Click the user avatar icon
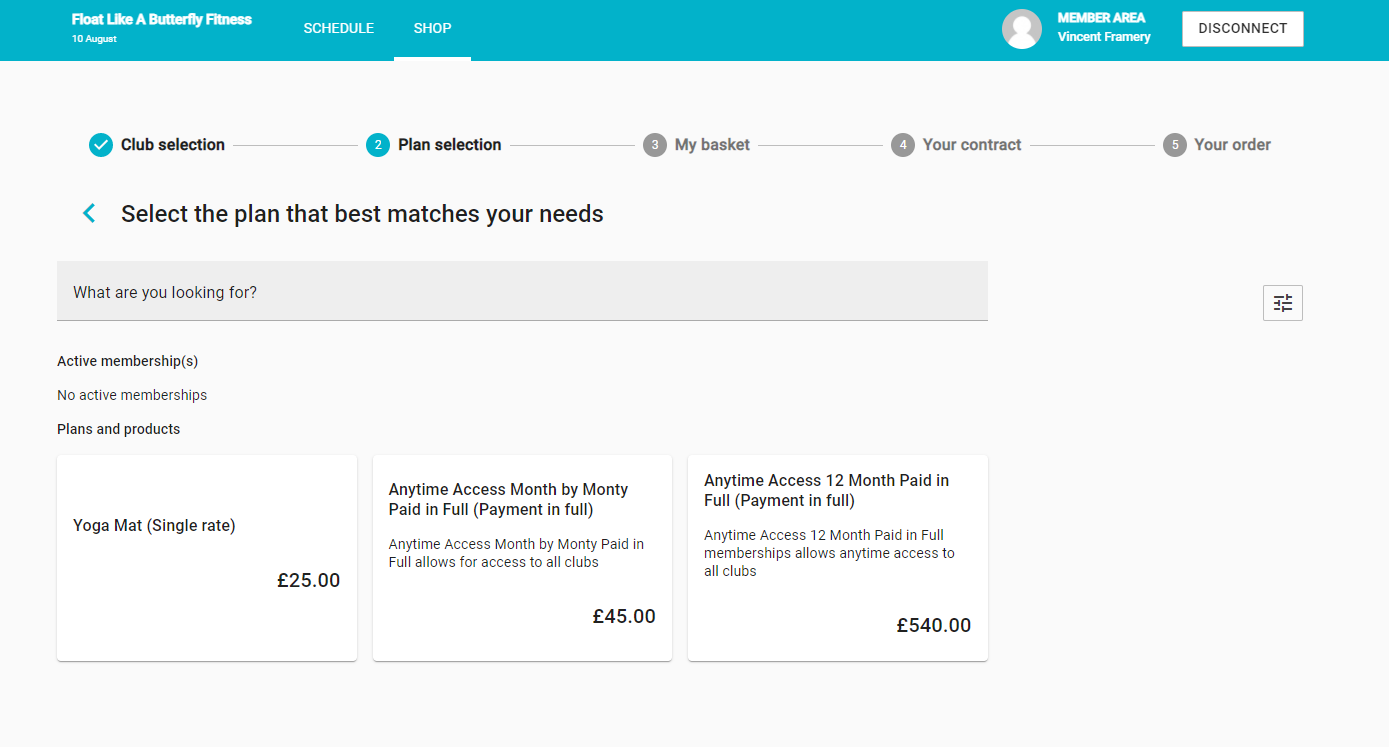This screenshot has width=1389, height=747. [1021, 29]
